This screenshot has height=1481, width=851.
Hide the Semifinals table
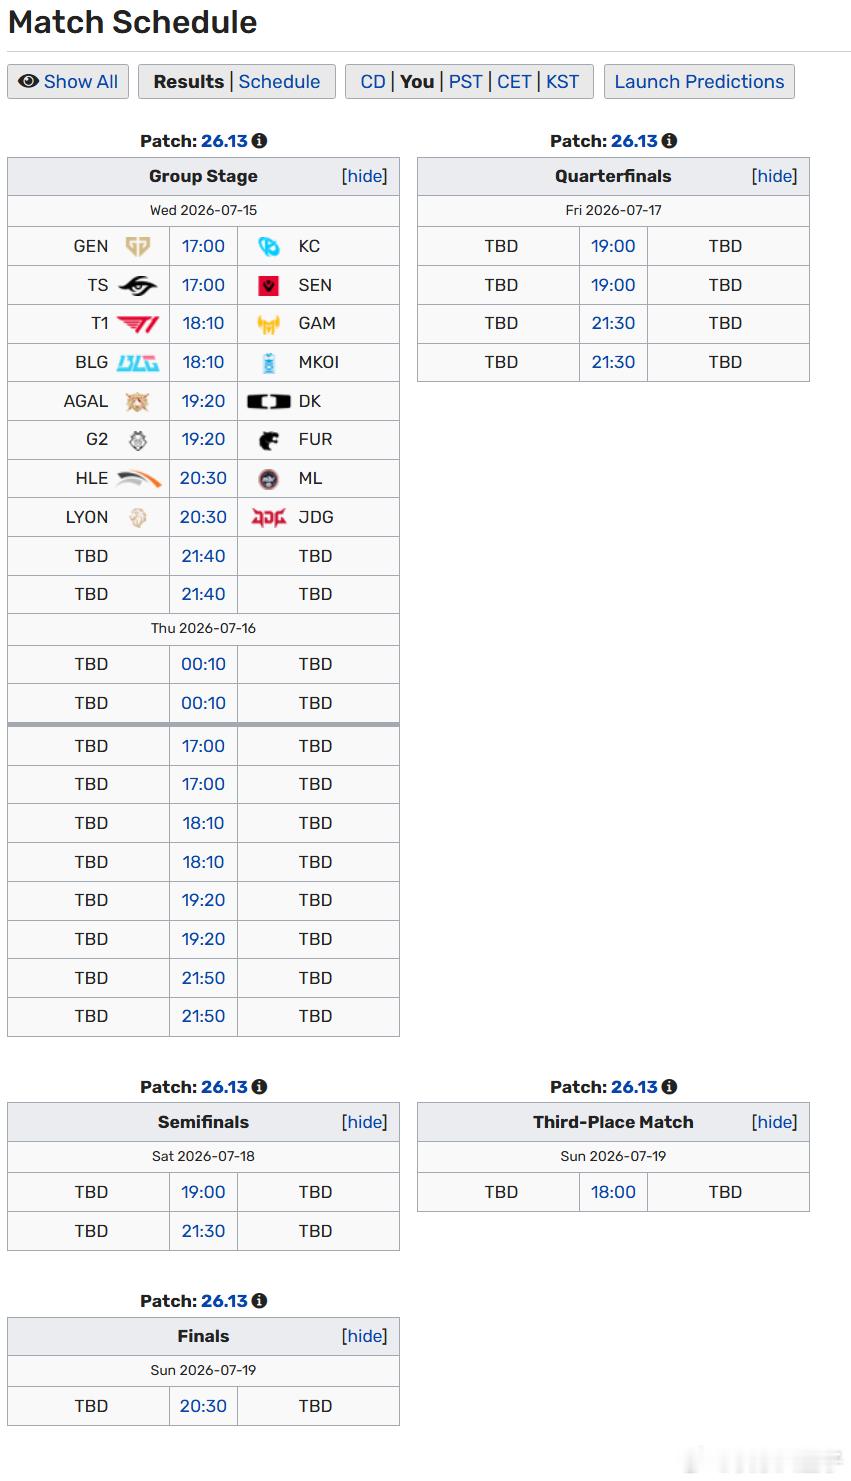click(x=364, y=1122)
